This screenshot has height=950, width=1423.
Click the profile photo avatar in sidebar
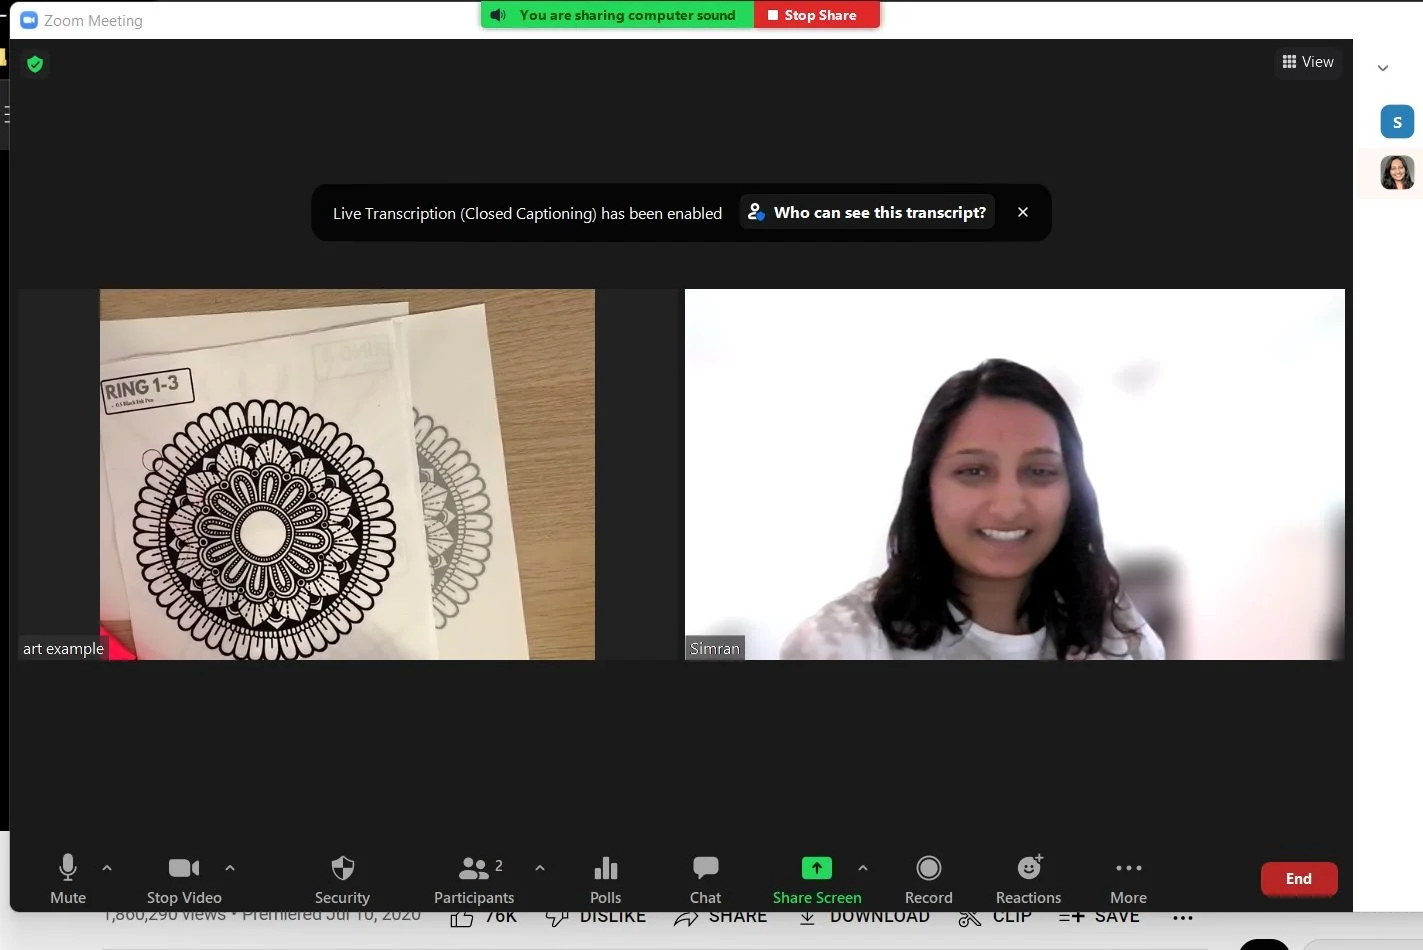(1397, 173)
